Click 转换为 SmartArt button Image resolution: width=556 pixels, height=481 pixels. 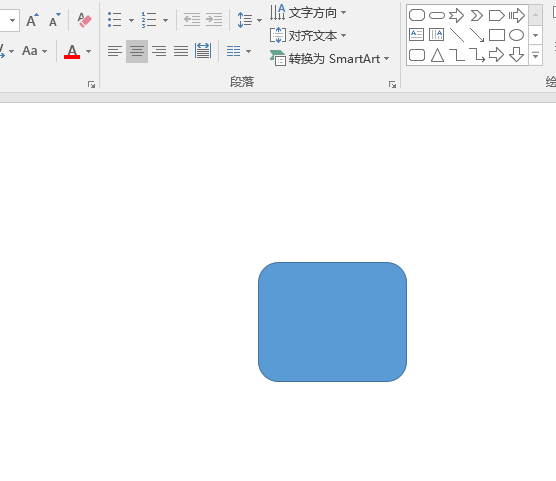[329, 59]
